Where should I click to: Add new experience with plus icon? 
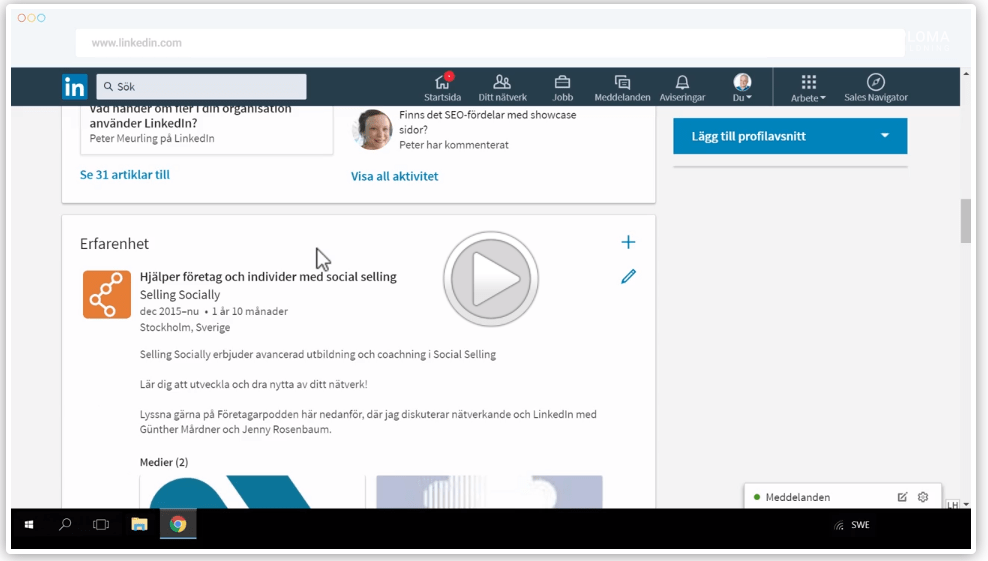pyautogui.click(x=628, y=242)
